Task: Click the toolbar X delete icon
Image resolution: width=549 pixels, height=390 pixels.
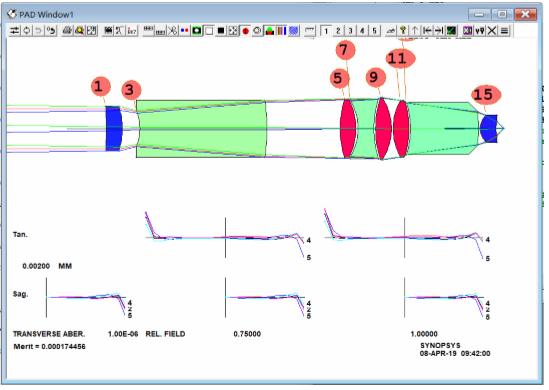Action: (492, 31)
